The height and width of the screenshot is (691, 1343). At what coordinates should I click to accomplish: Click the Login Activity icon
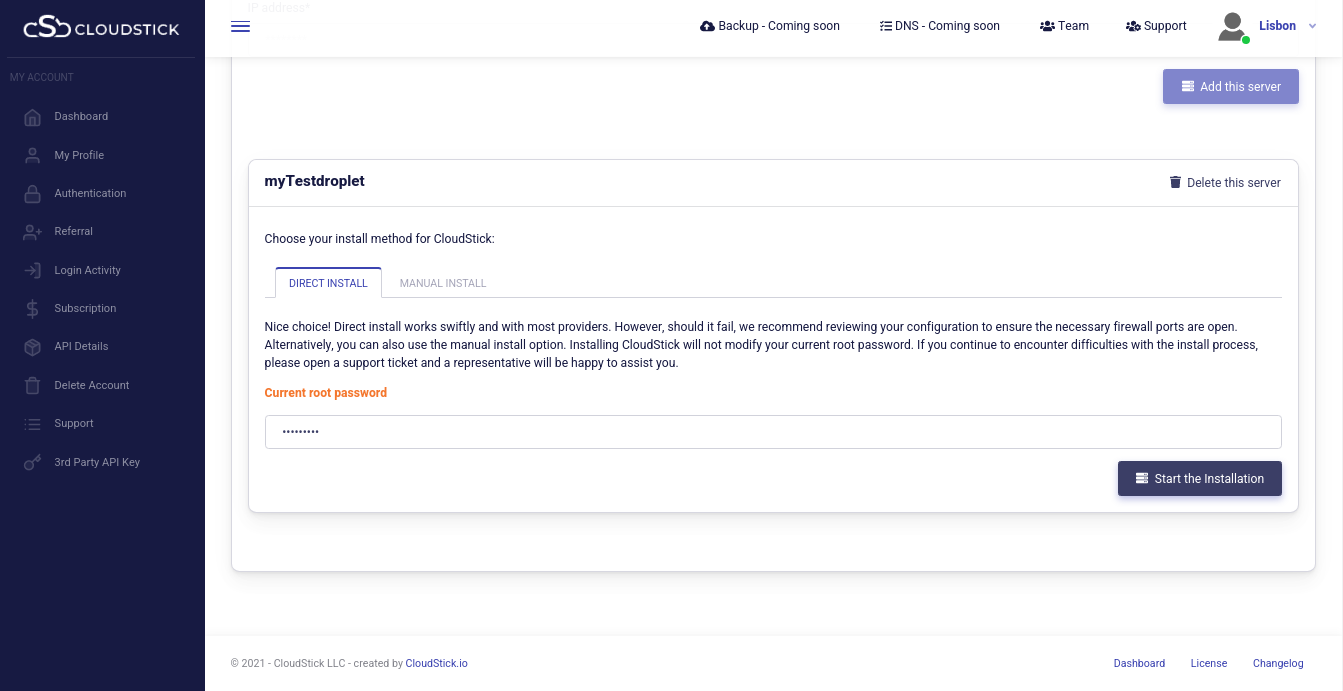[33, 270]
